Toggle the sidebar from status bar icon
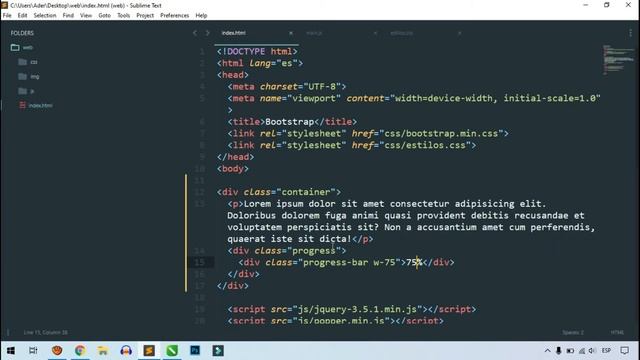The width and height of the screenshot is (640, 360). point(8,333)
